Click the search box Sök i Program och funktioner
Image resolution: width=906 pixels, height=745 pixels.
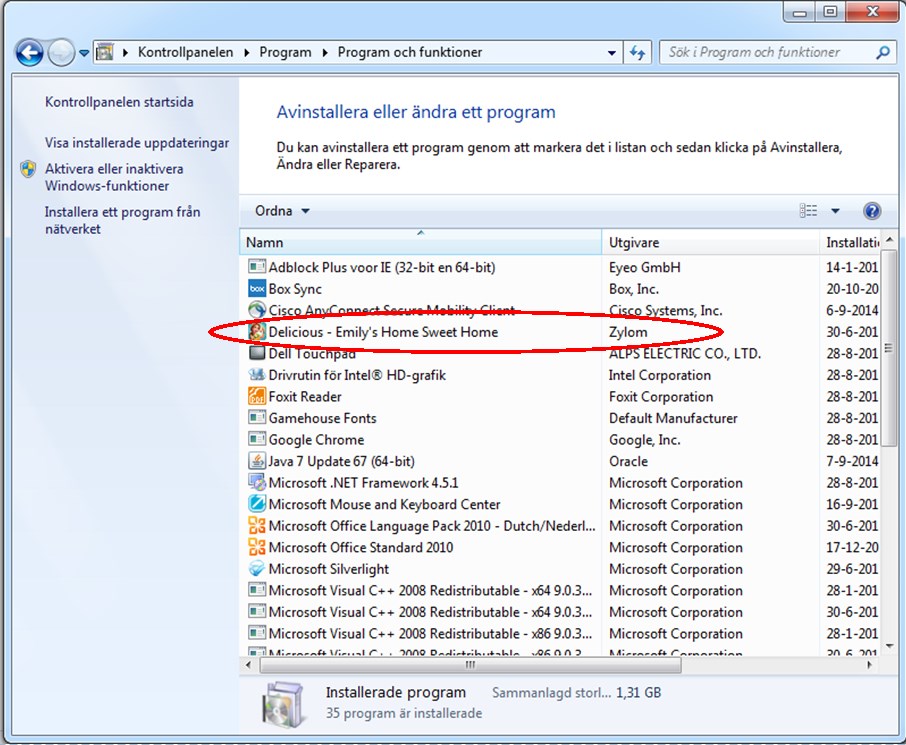click(765, 52)
